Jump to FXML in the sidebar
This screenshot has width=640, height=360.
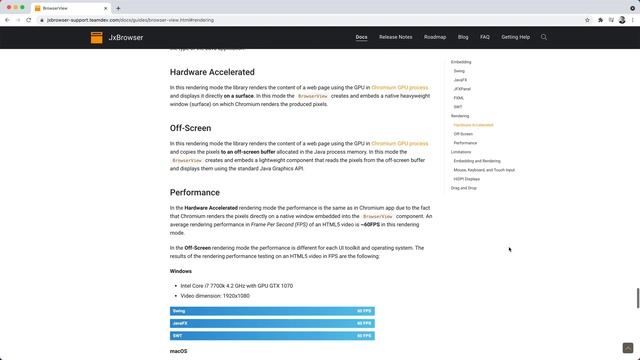coord(458,98)
